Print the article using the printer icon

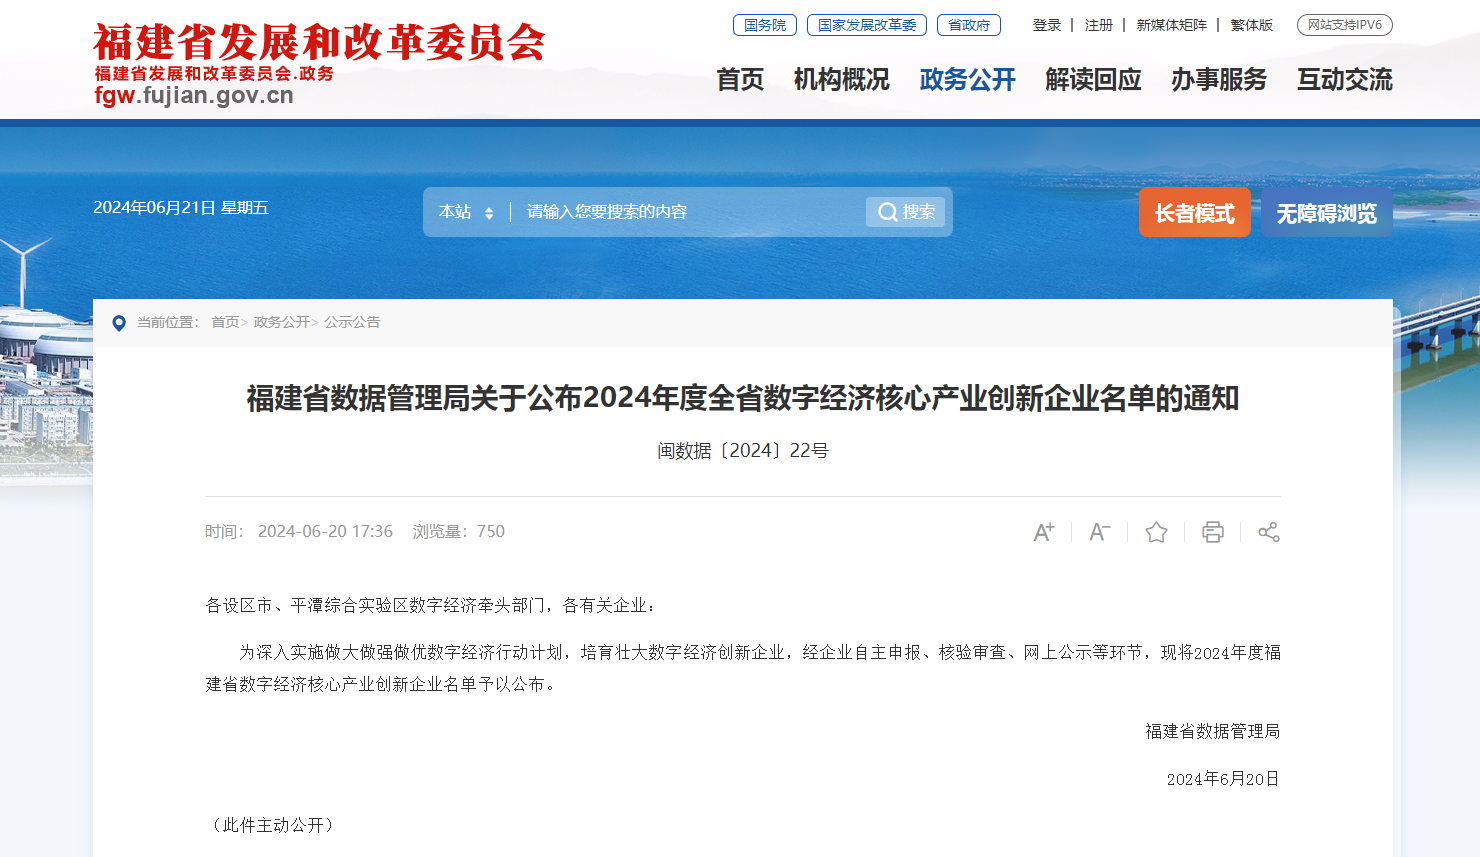1213,532
